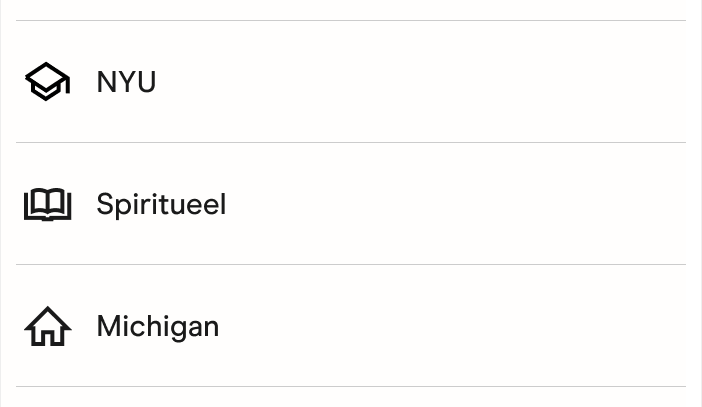Select the Michigan text label

pyautogui.click(x=157, y=326)
